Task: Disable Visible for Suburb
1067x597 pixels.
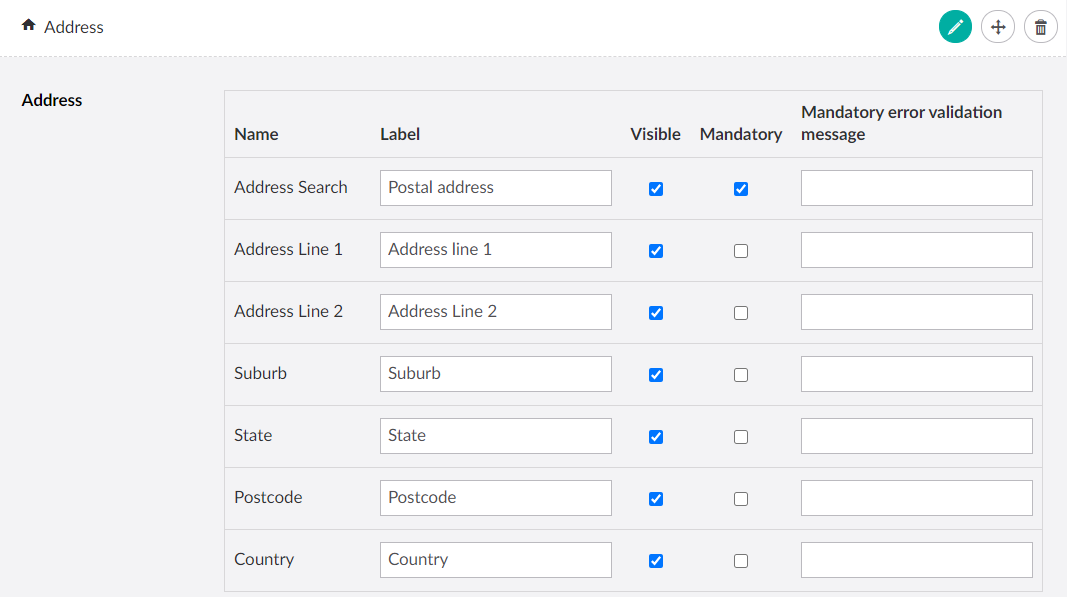Action: (655, 374)
